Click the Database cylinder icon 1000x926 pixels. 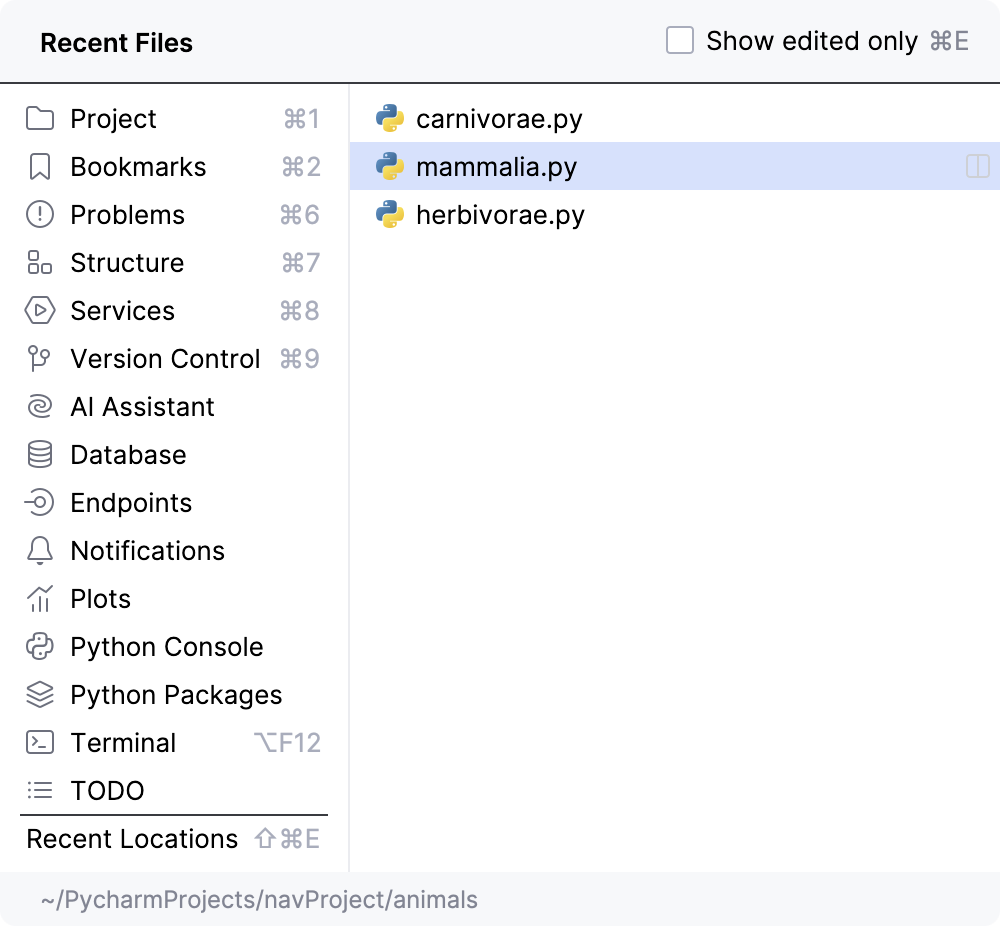point(39,455)
